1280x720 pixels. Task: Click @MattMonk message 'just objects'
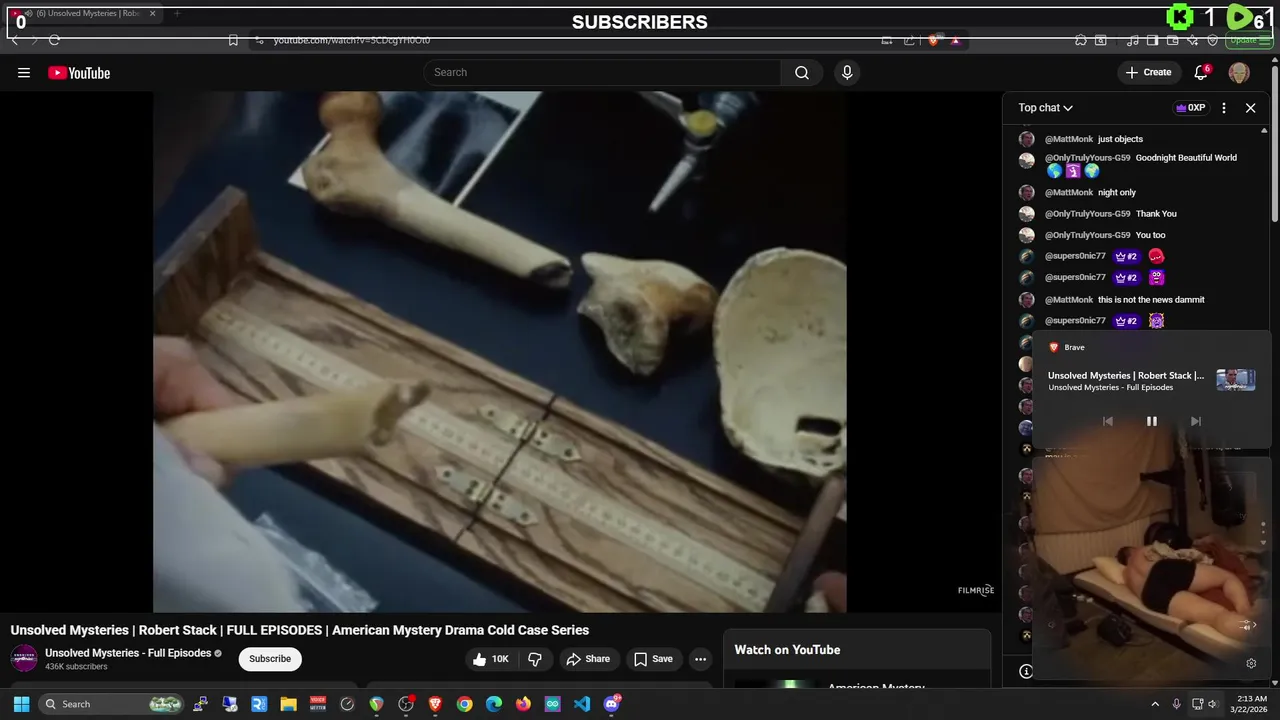coord(1120,139)
